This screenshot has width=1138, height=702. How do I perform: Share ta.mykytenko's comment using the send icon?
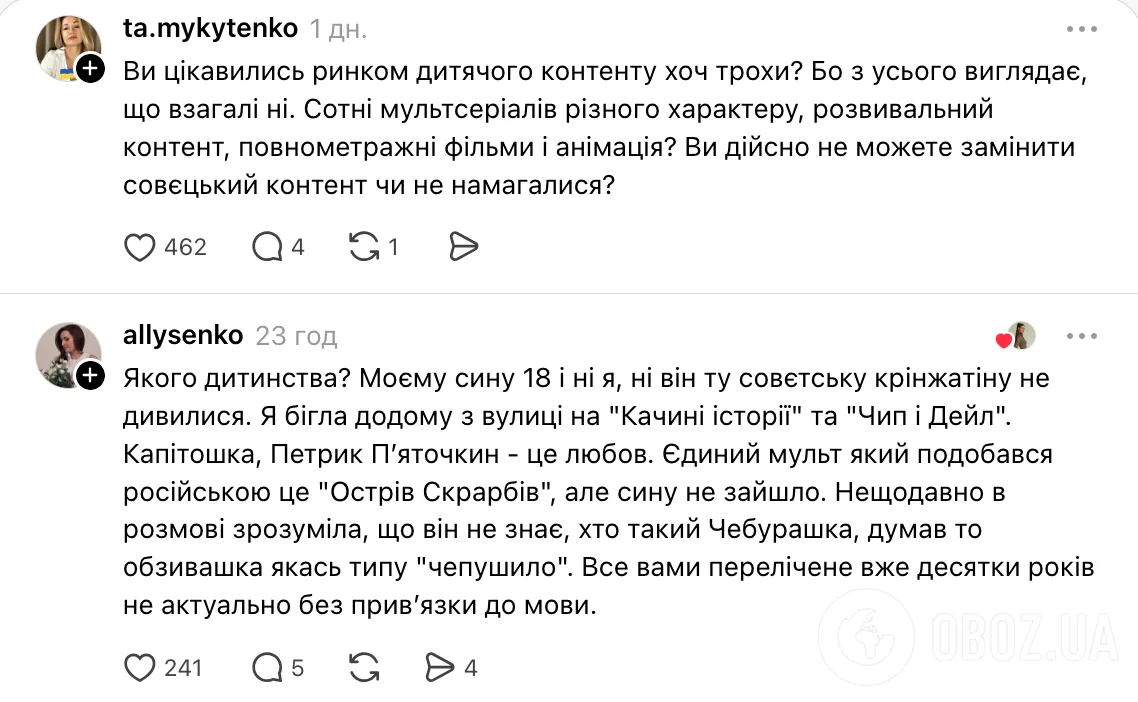pos(463,246)
